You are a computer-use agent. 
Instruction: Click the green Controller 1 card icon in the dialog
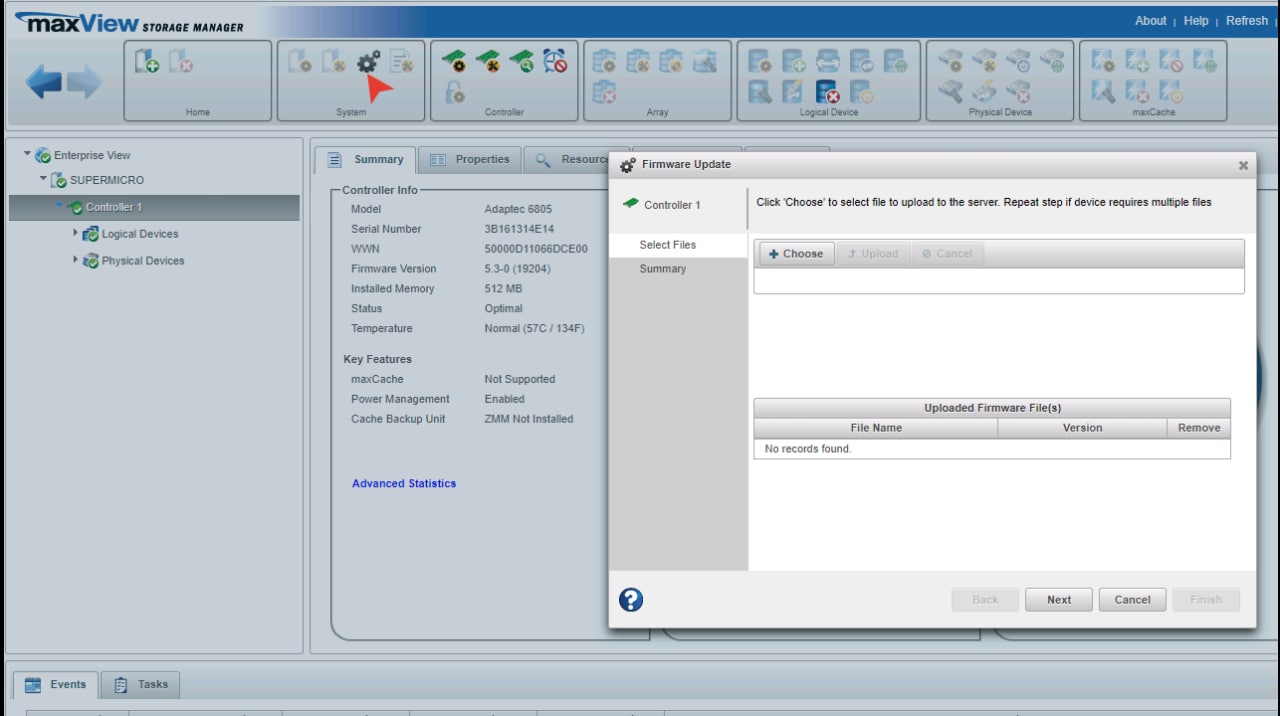tap(630, 203)
